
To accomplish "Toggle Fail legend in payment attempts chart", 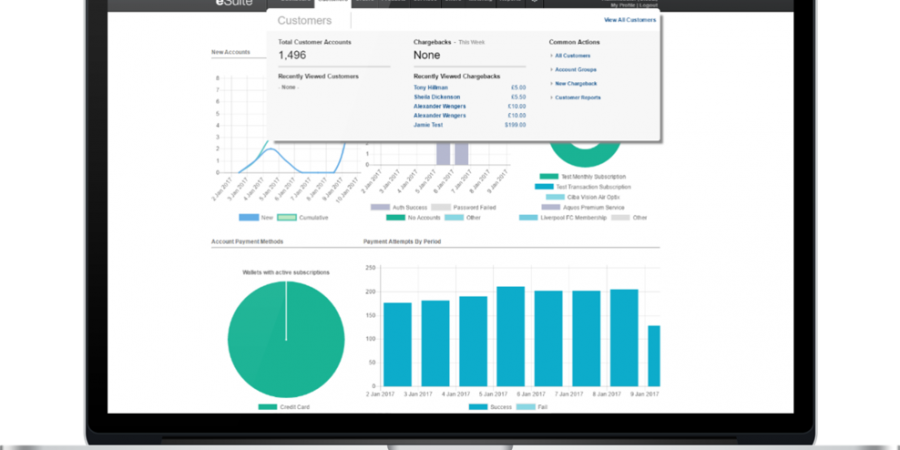I will pos(525,407).
